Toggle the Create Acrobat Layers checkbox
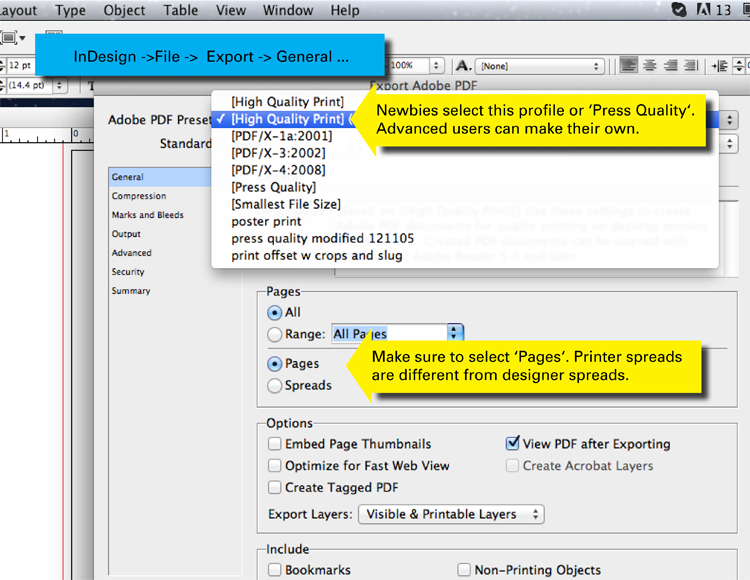The width and height of the screenshot is (750, 580). [x=512, y=465]
